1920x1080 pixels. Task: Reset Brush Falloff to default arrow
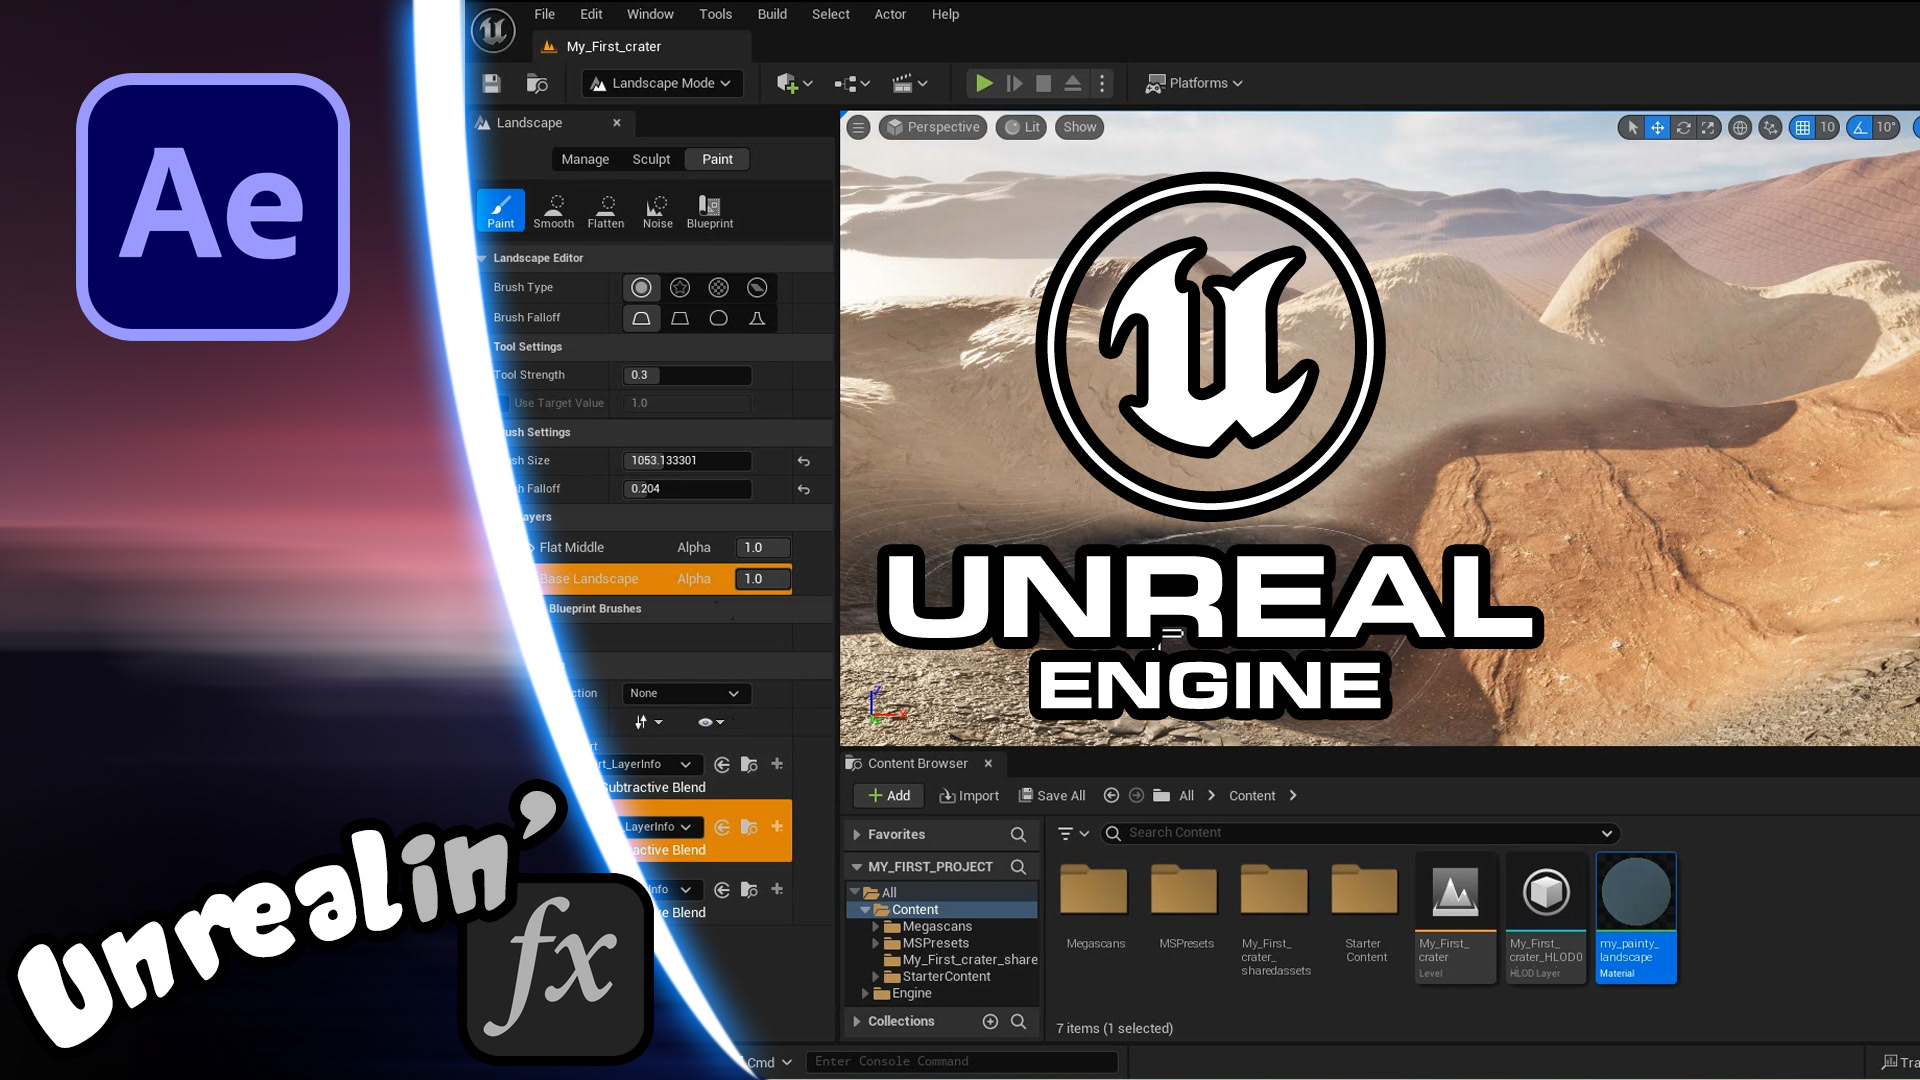803,489
